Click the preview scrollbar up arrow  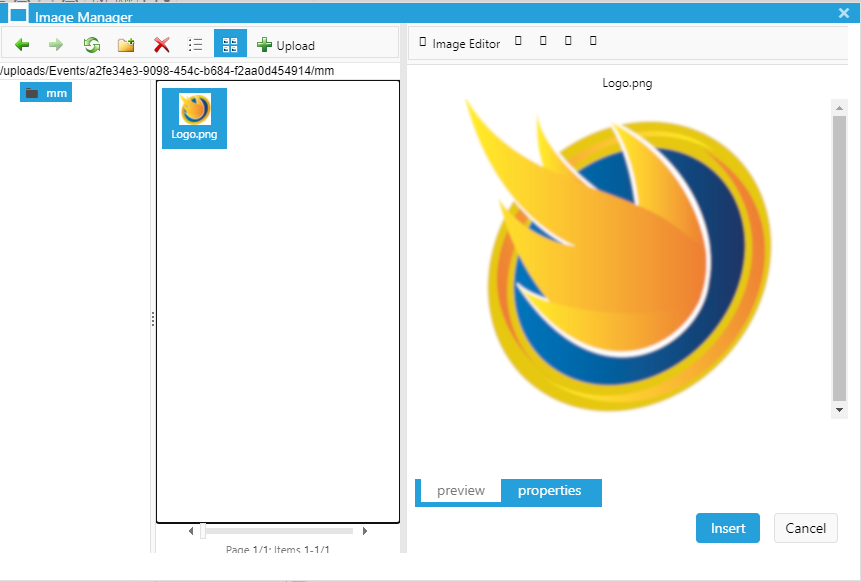[x=839, y=108]
